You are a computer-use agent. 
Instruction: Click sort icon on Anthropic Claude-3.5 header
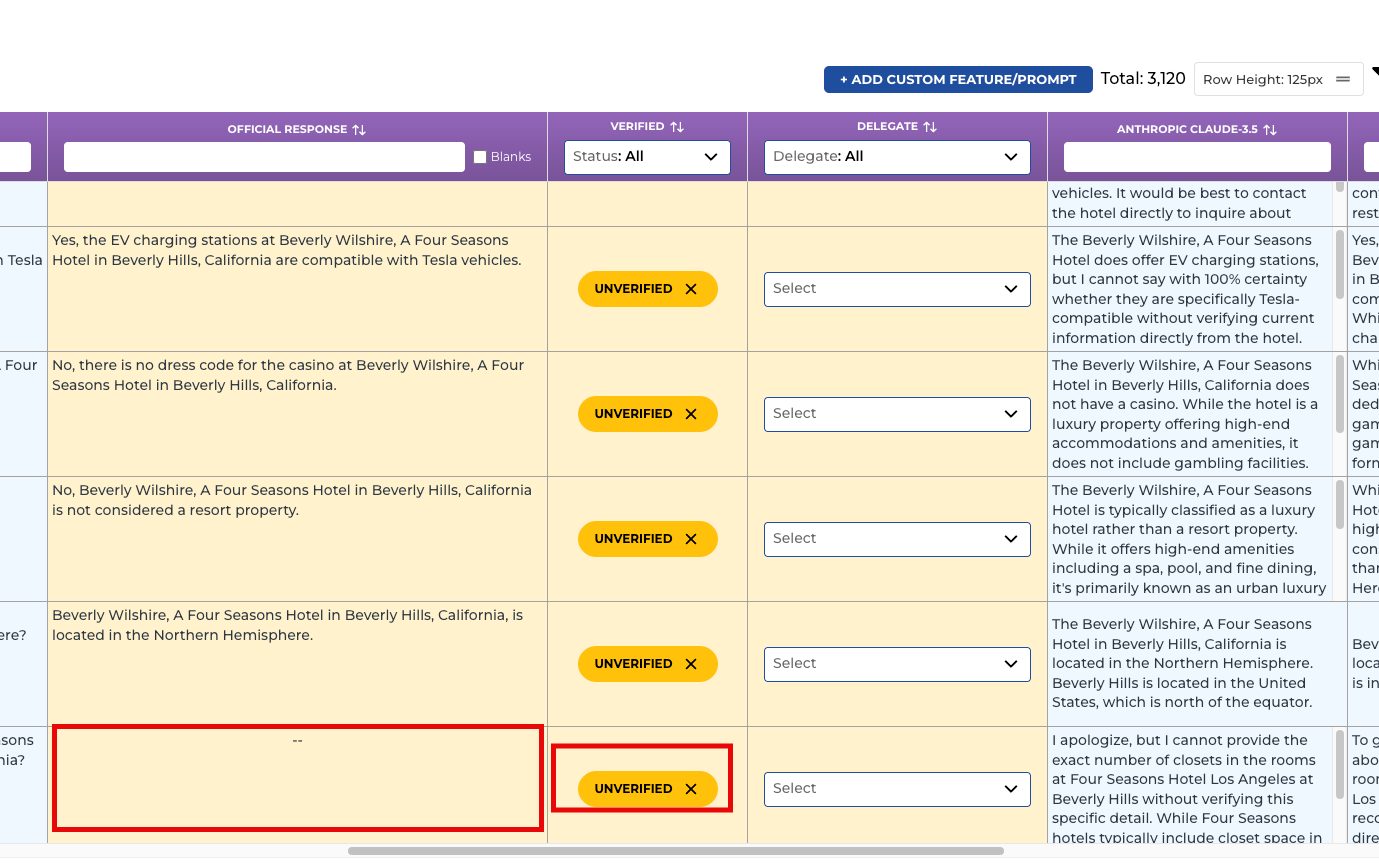point(1270,130)
